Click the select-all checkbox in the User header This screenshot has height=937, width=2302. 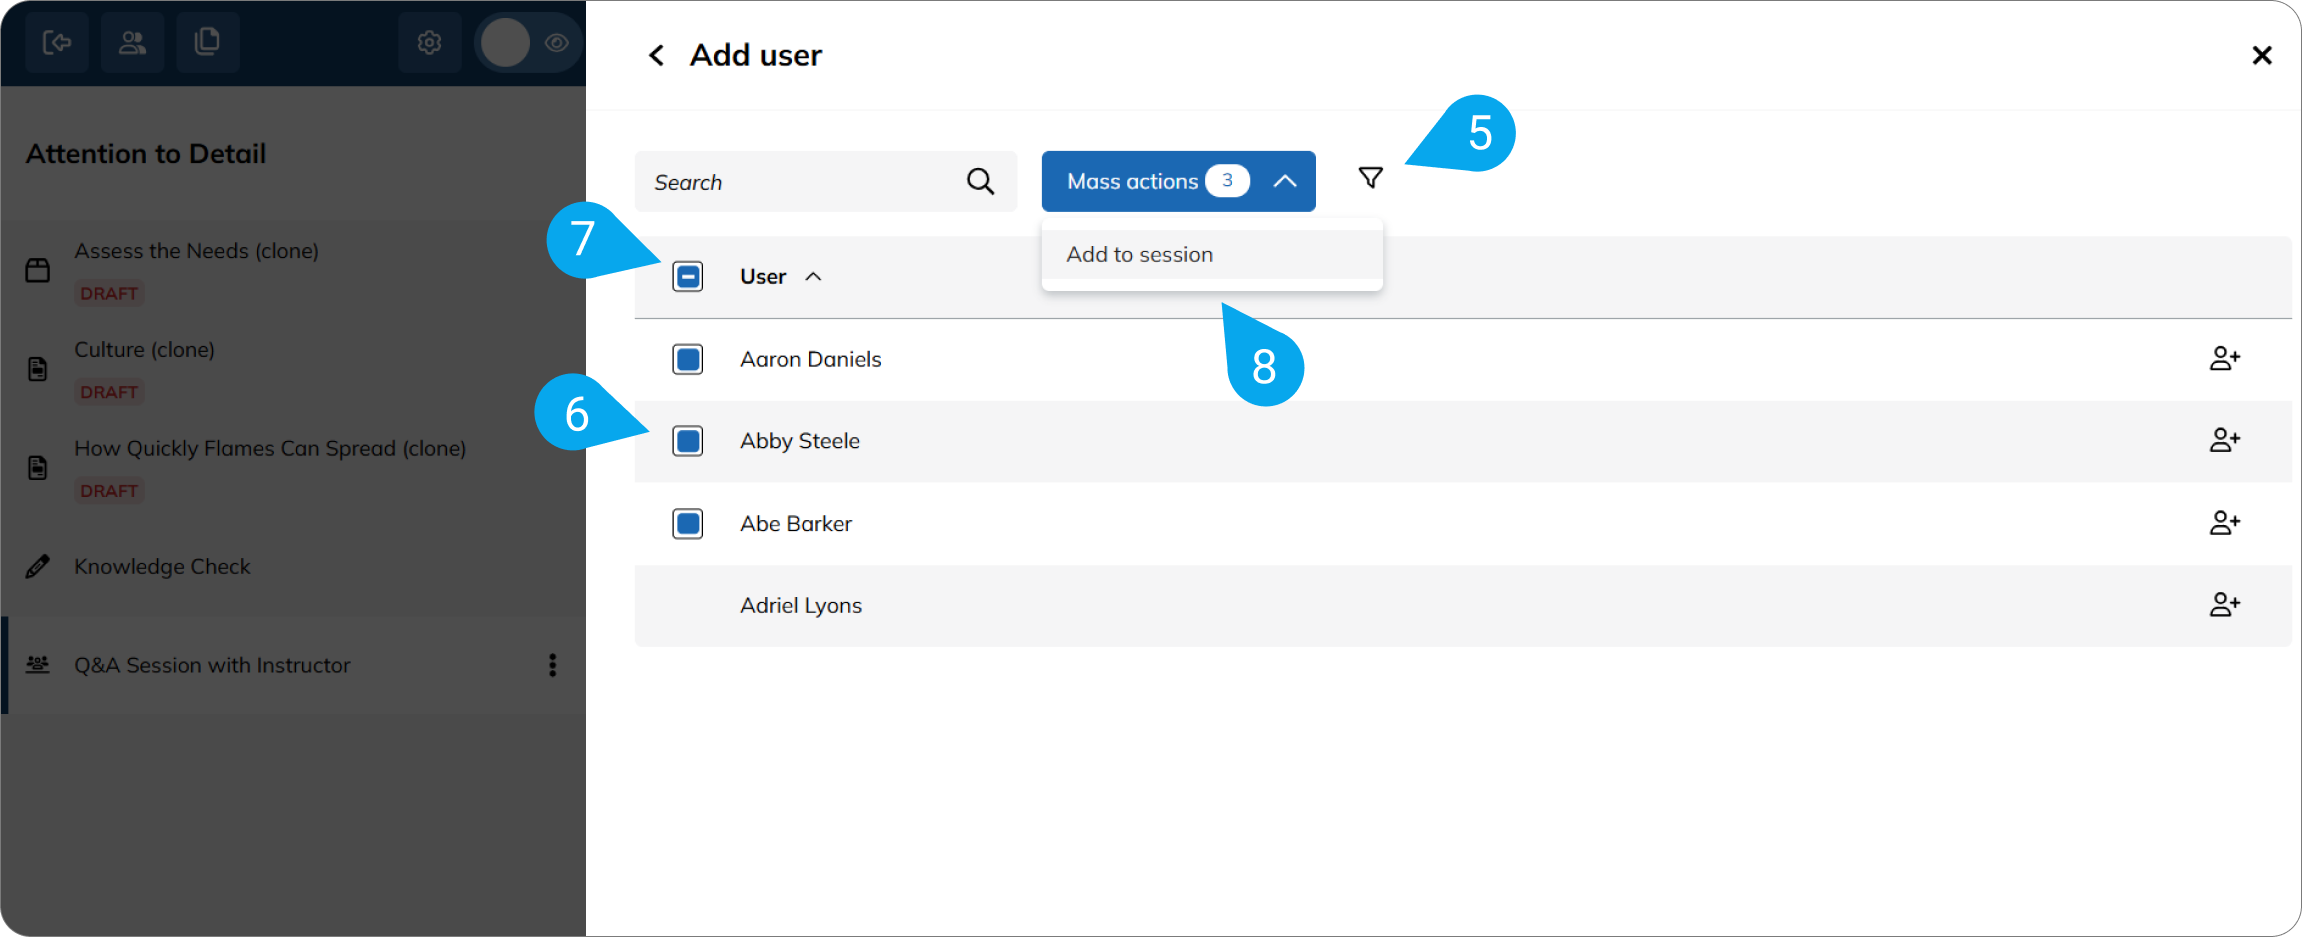tap(687, 276)
